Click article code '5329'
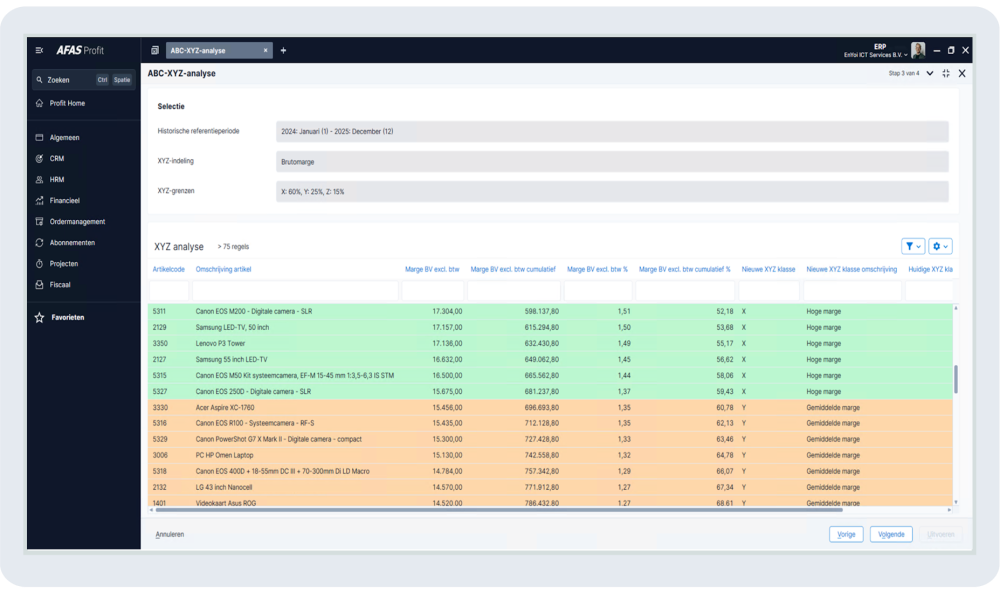 pos(159,439)
